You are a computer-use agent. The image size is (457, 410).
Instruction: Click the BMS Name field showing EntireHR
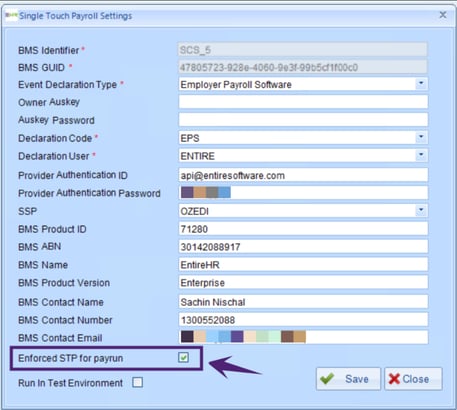(x=303, y=265)
